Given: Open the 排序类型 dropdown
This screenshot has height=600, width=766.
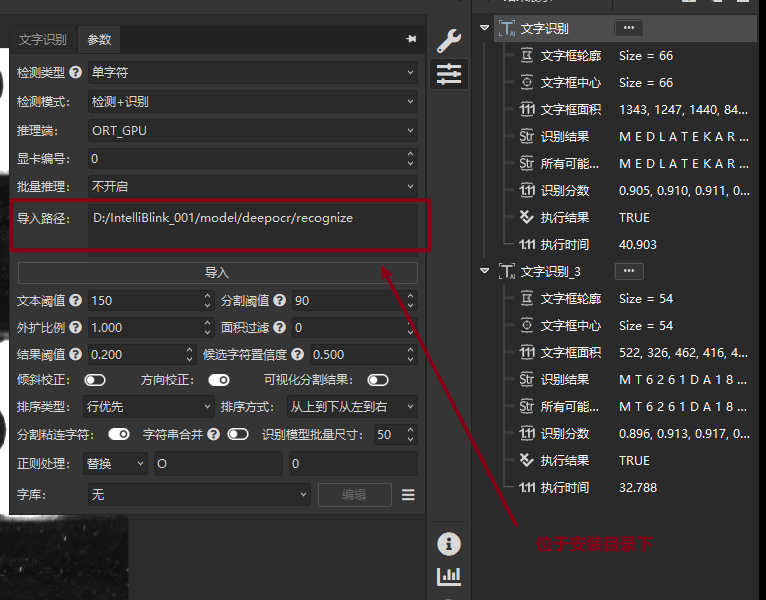Looking at the screenshot, I should pyautogui.click(x=150, y=407).
